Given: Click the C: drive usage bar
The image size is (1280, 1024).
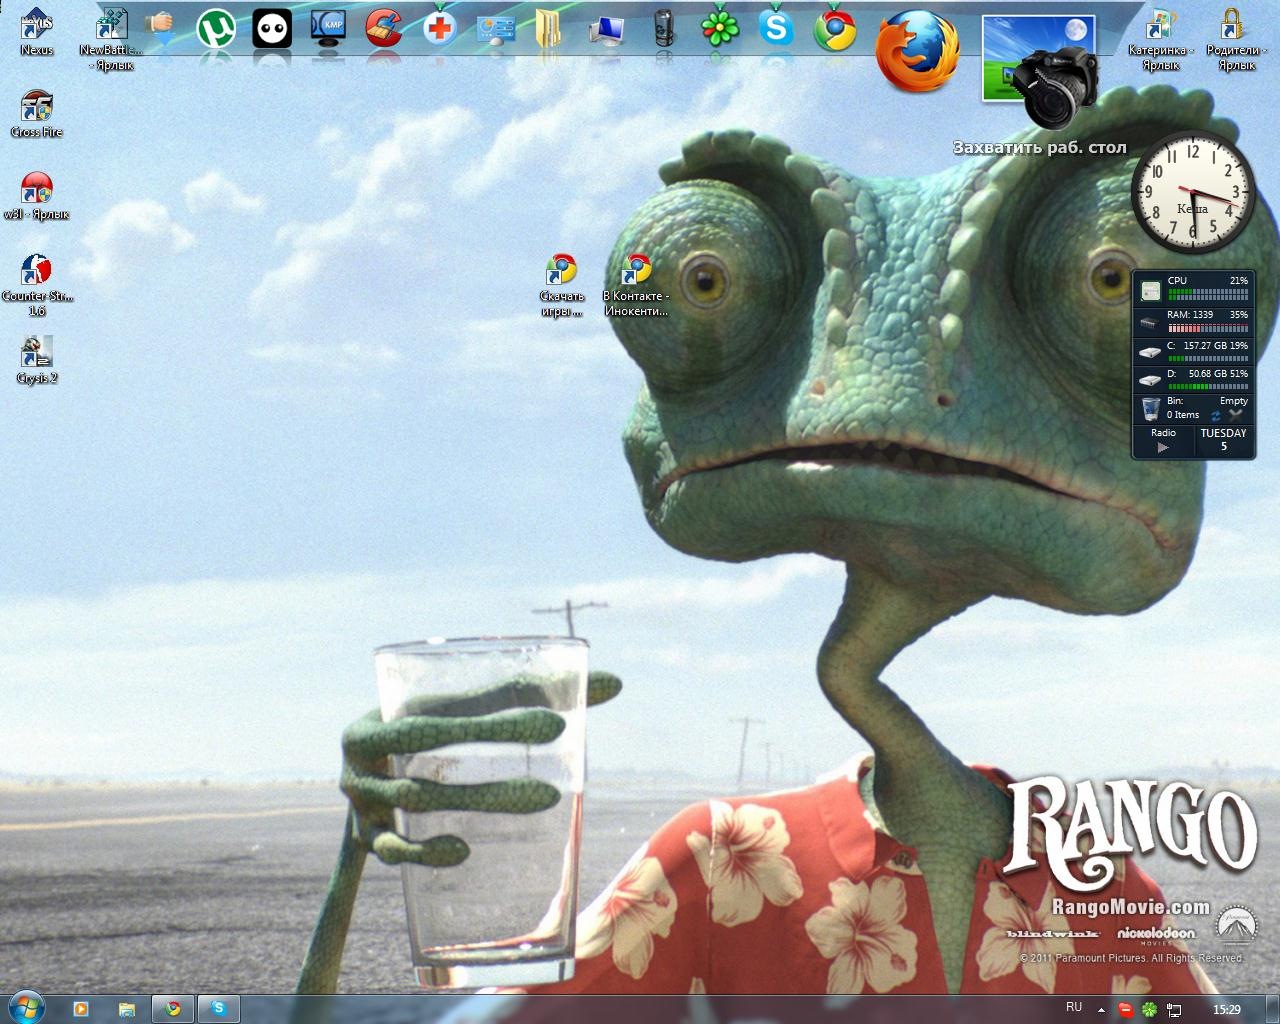Looking at the screenshot, I should point(1208,357).
